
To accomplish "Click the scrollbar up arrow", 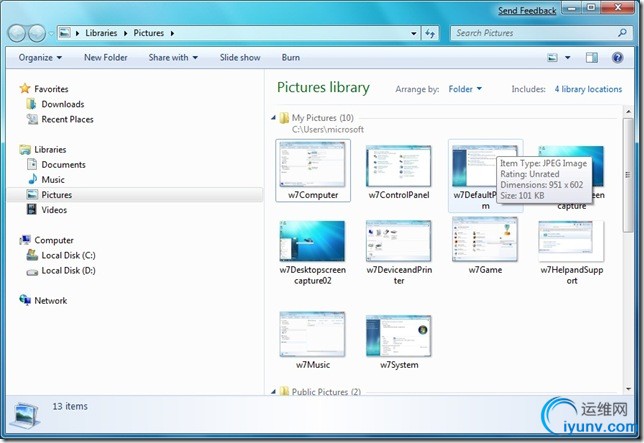I will 628,111.
